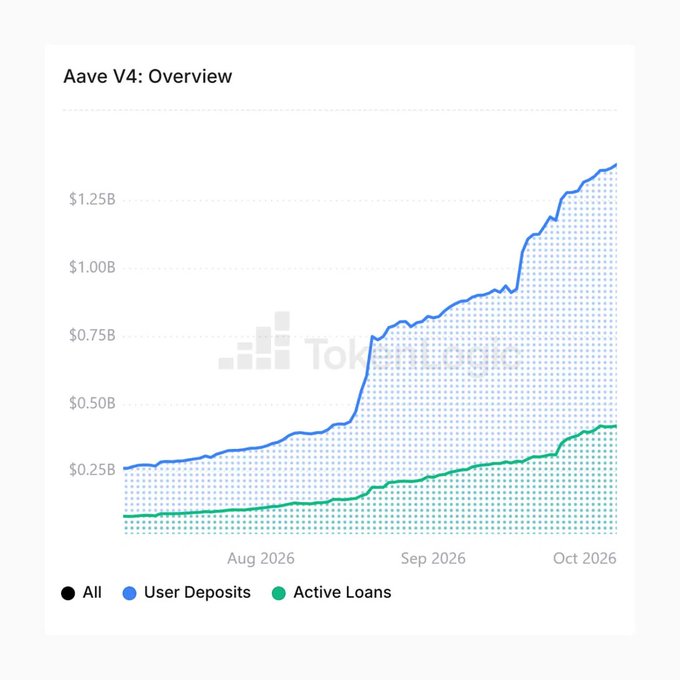
Task: Select the All legend filter
Action: 82,592
